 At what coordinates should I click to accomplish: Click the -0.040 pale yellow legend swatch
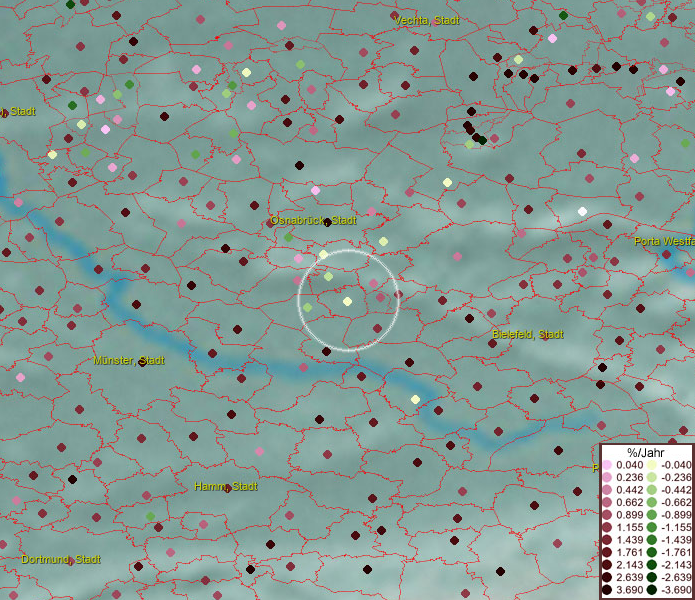[651, 465]
